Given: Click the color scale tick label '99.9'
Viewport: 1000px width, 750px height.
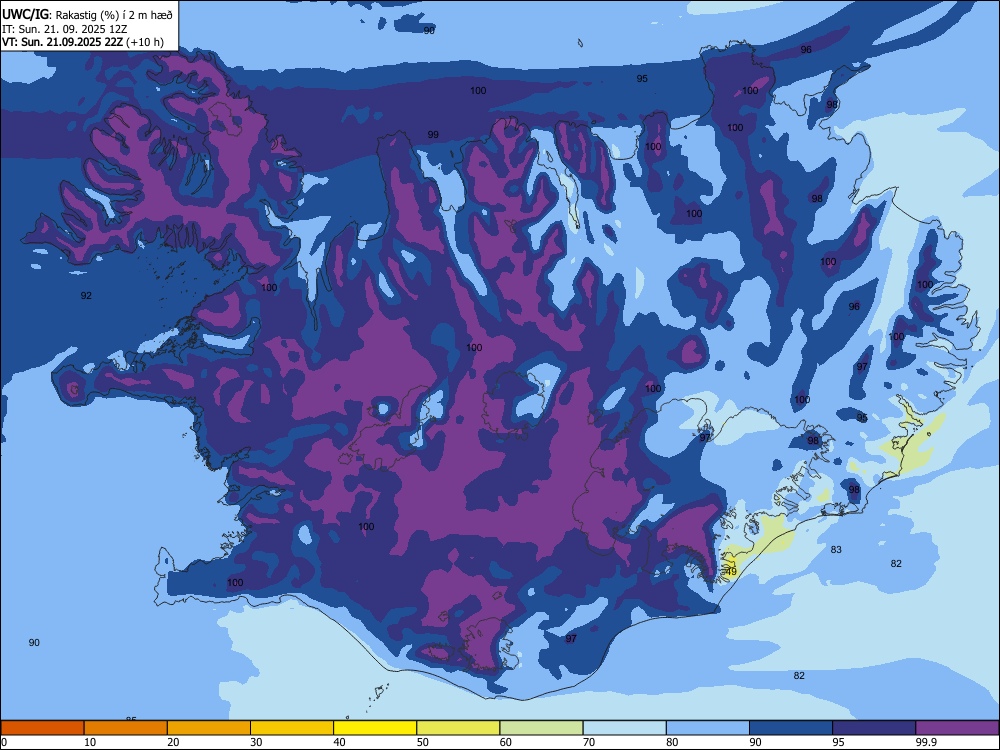Looking at the screenshot, I should point(926,742).
